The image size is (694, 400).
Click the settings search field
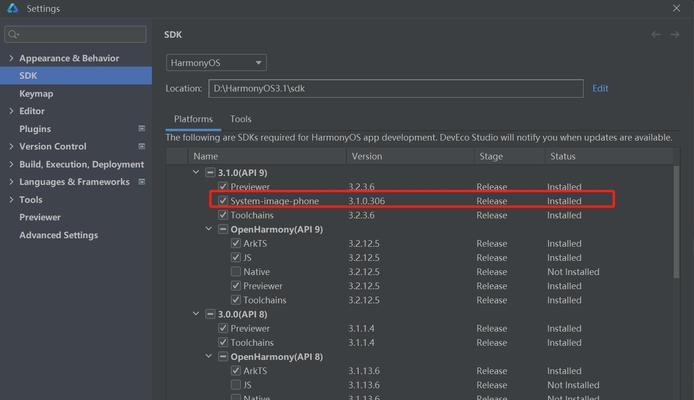[x=75, y=34]
